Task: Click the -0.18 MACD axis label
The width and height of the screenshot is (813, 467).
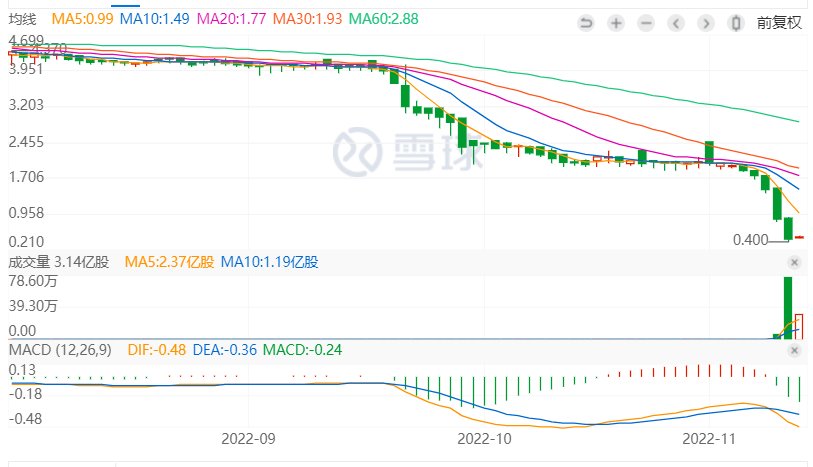Action: pos(25,394)
